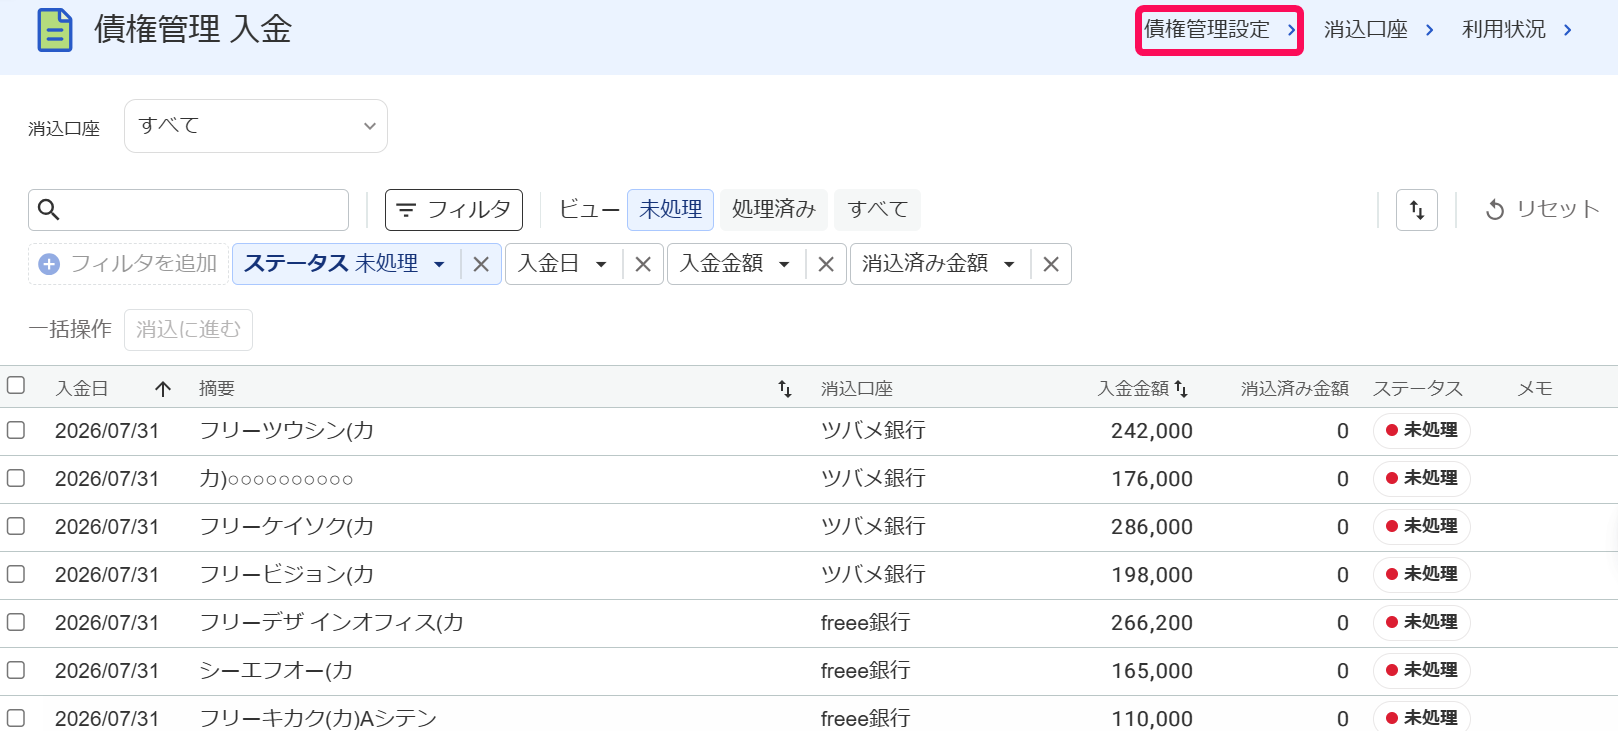Check the row for フリーツウシン(カ
The image size is (1618, 731).
pos(16,430)
